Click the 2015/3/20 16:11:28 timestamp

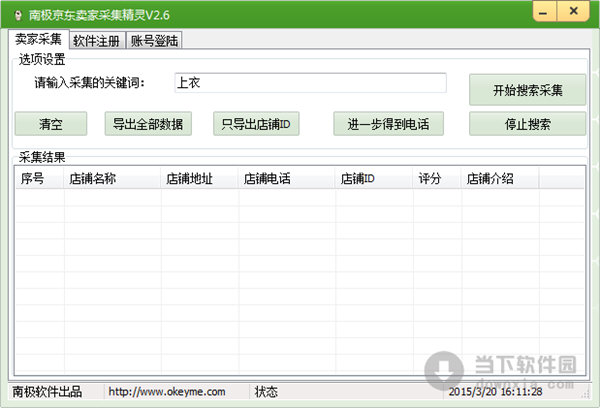point(495,392)
